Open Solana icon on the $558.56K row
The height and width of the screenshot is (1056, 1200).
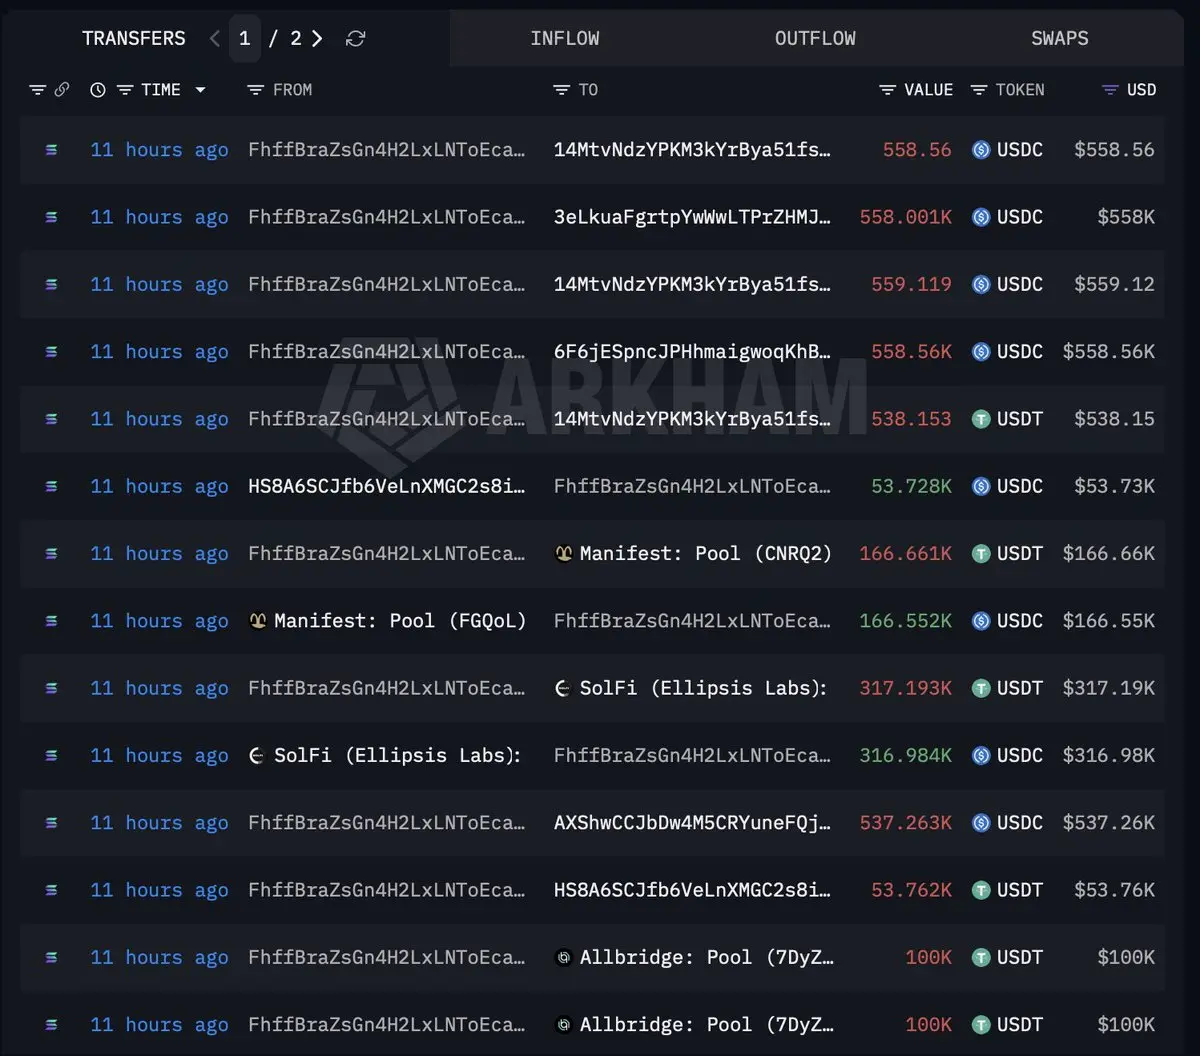click(x=51, y=352)
